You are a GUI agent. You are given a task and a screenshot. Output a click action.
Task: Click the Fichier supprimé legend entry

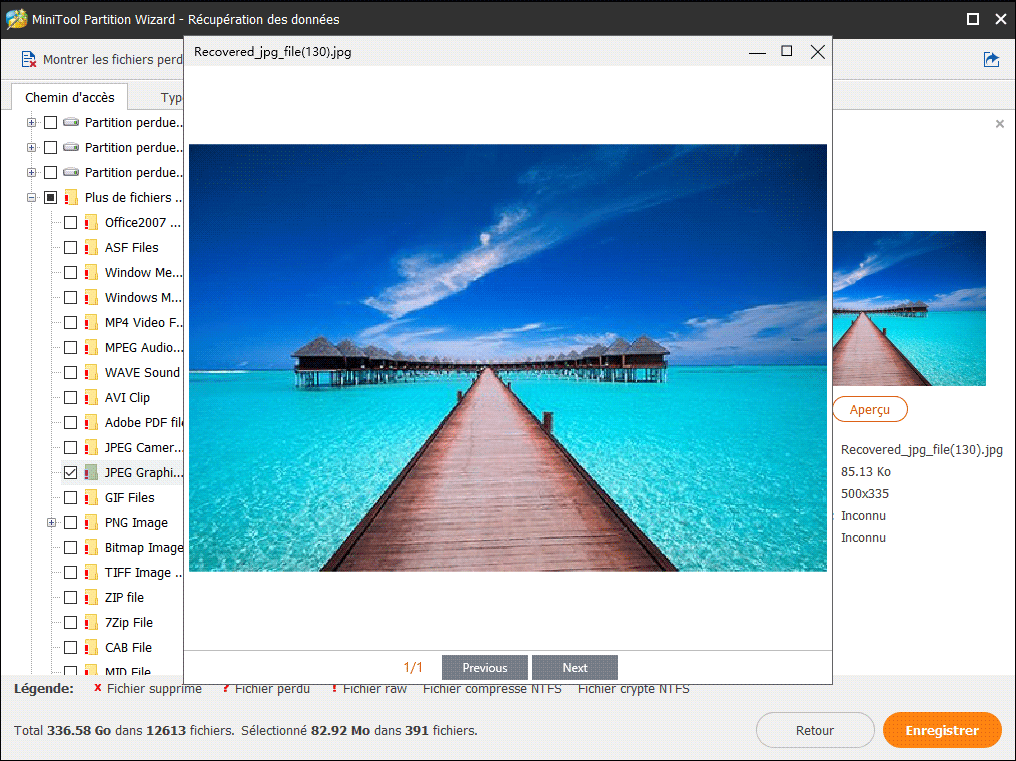[x=148, y=689]
